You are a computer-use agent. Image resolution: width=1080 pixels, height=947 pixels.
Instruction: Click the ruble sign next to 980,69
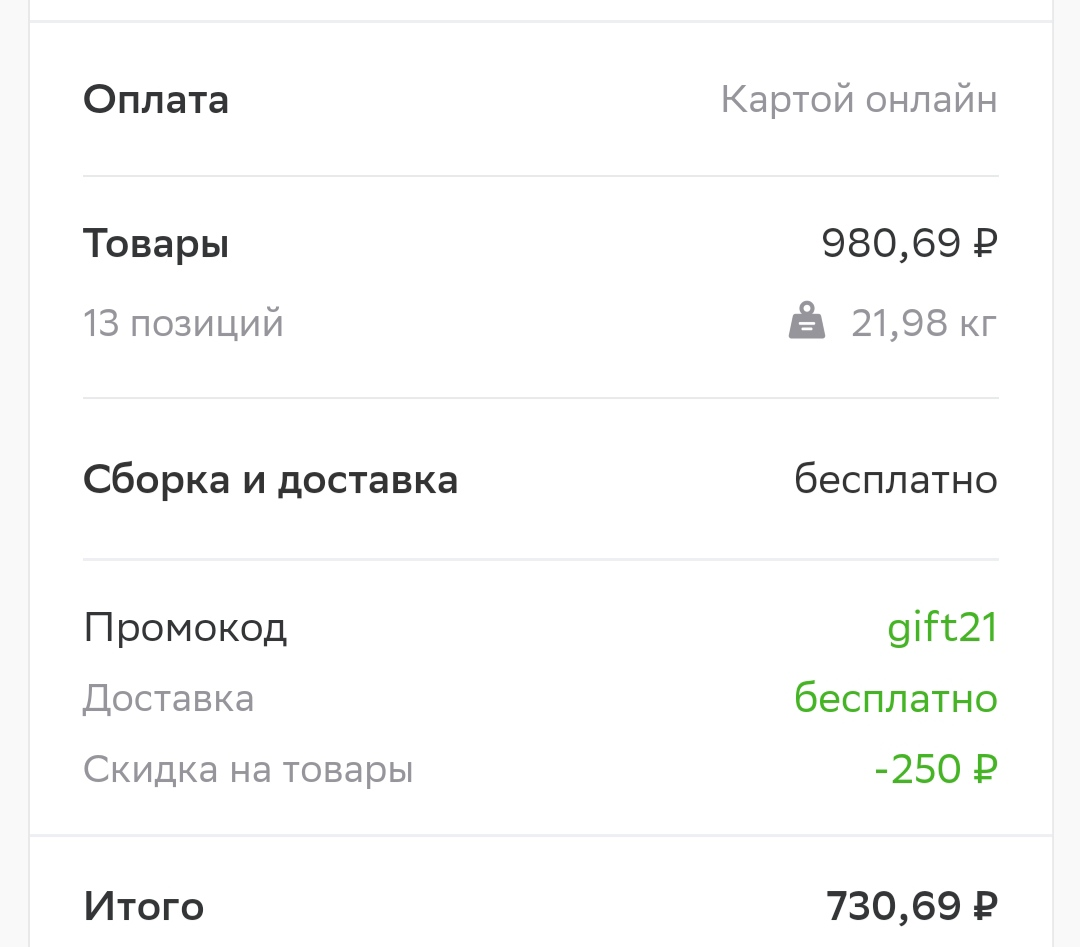click(x=985, y=243)
